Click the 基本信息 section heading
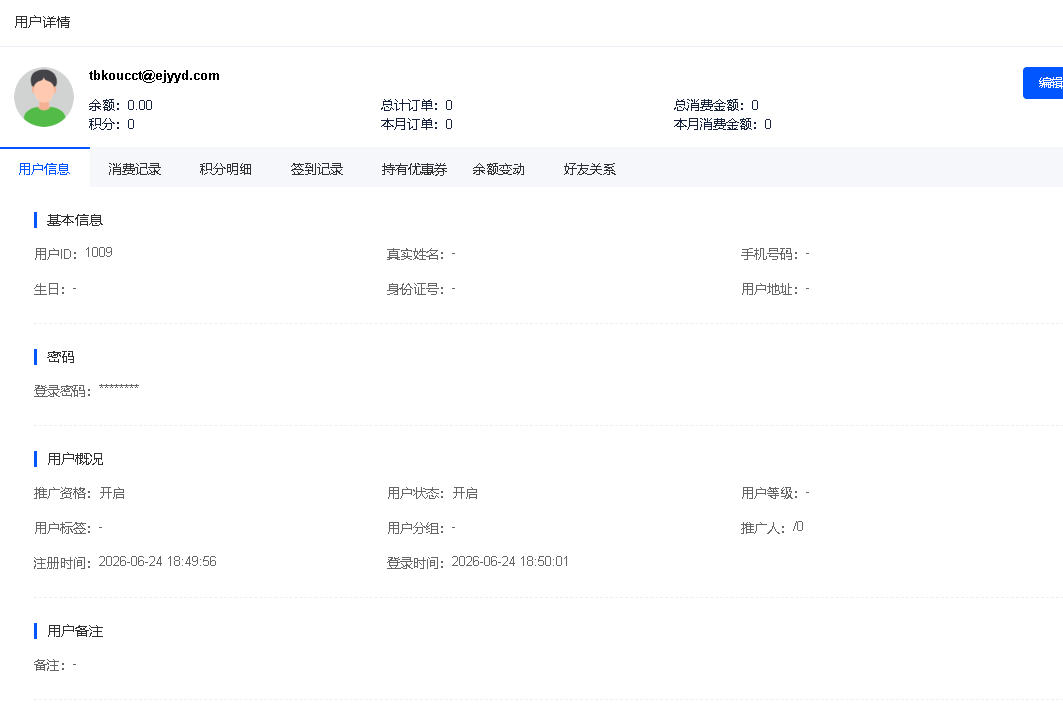 pyautogui.click(x=75, y=220)
